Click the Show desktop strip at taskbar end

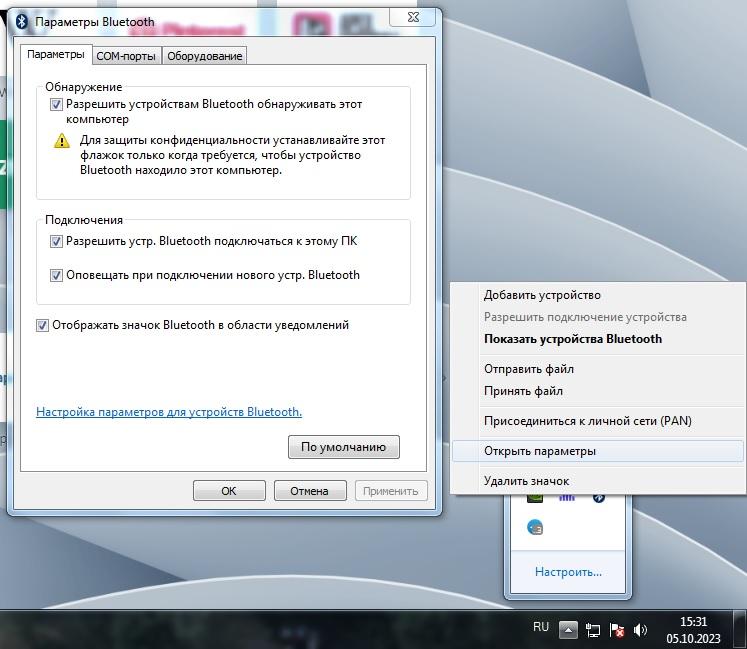point(740,630)
